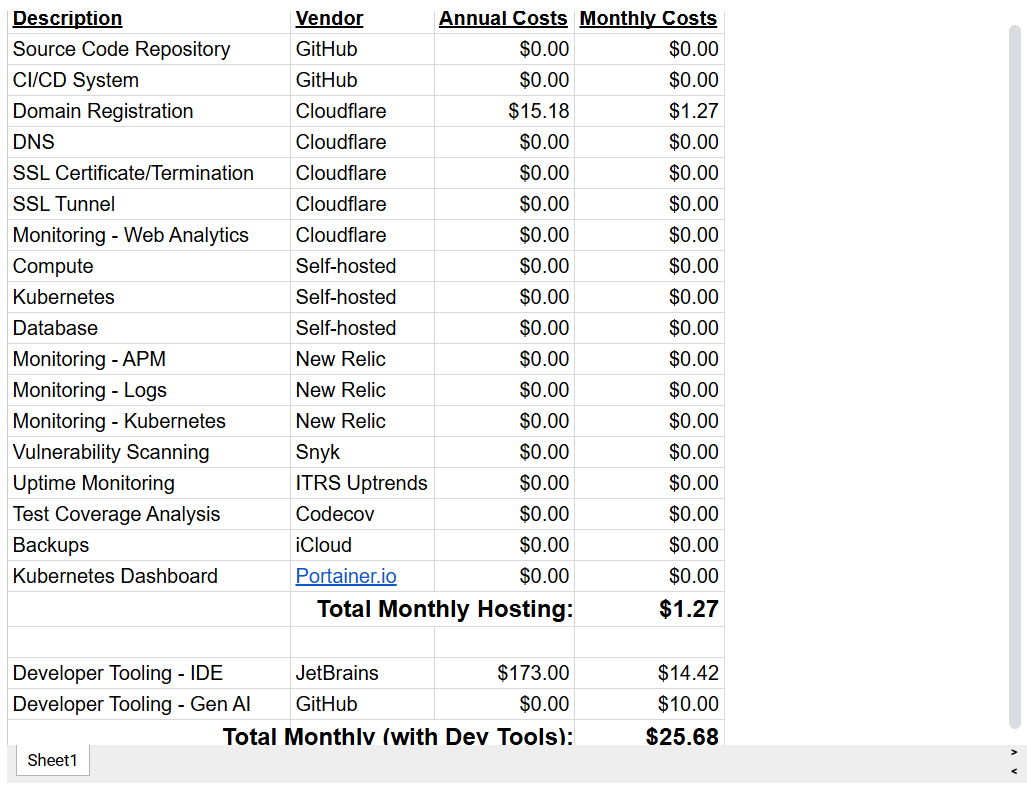
Task: Select the Domain Registration cell
Action: 149,111
